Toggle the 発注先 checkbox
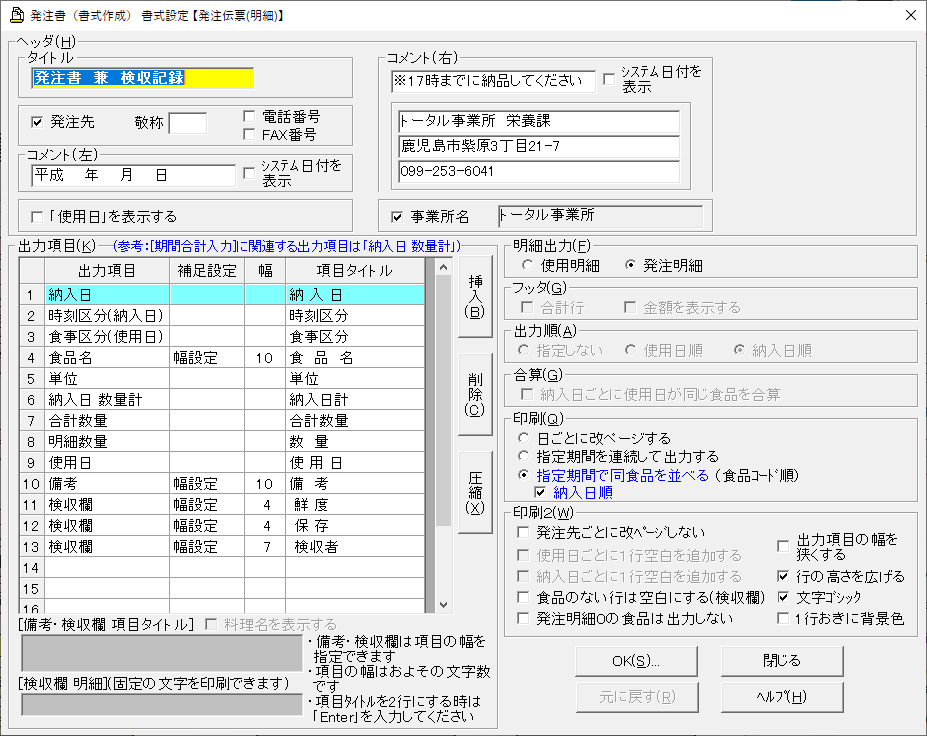The height and width of the screenshot is (736, 927). pos(37,122)
